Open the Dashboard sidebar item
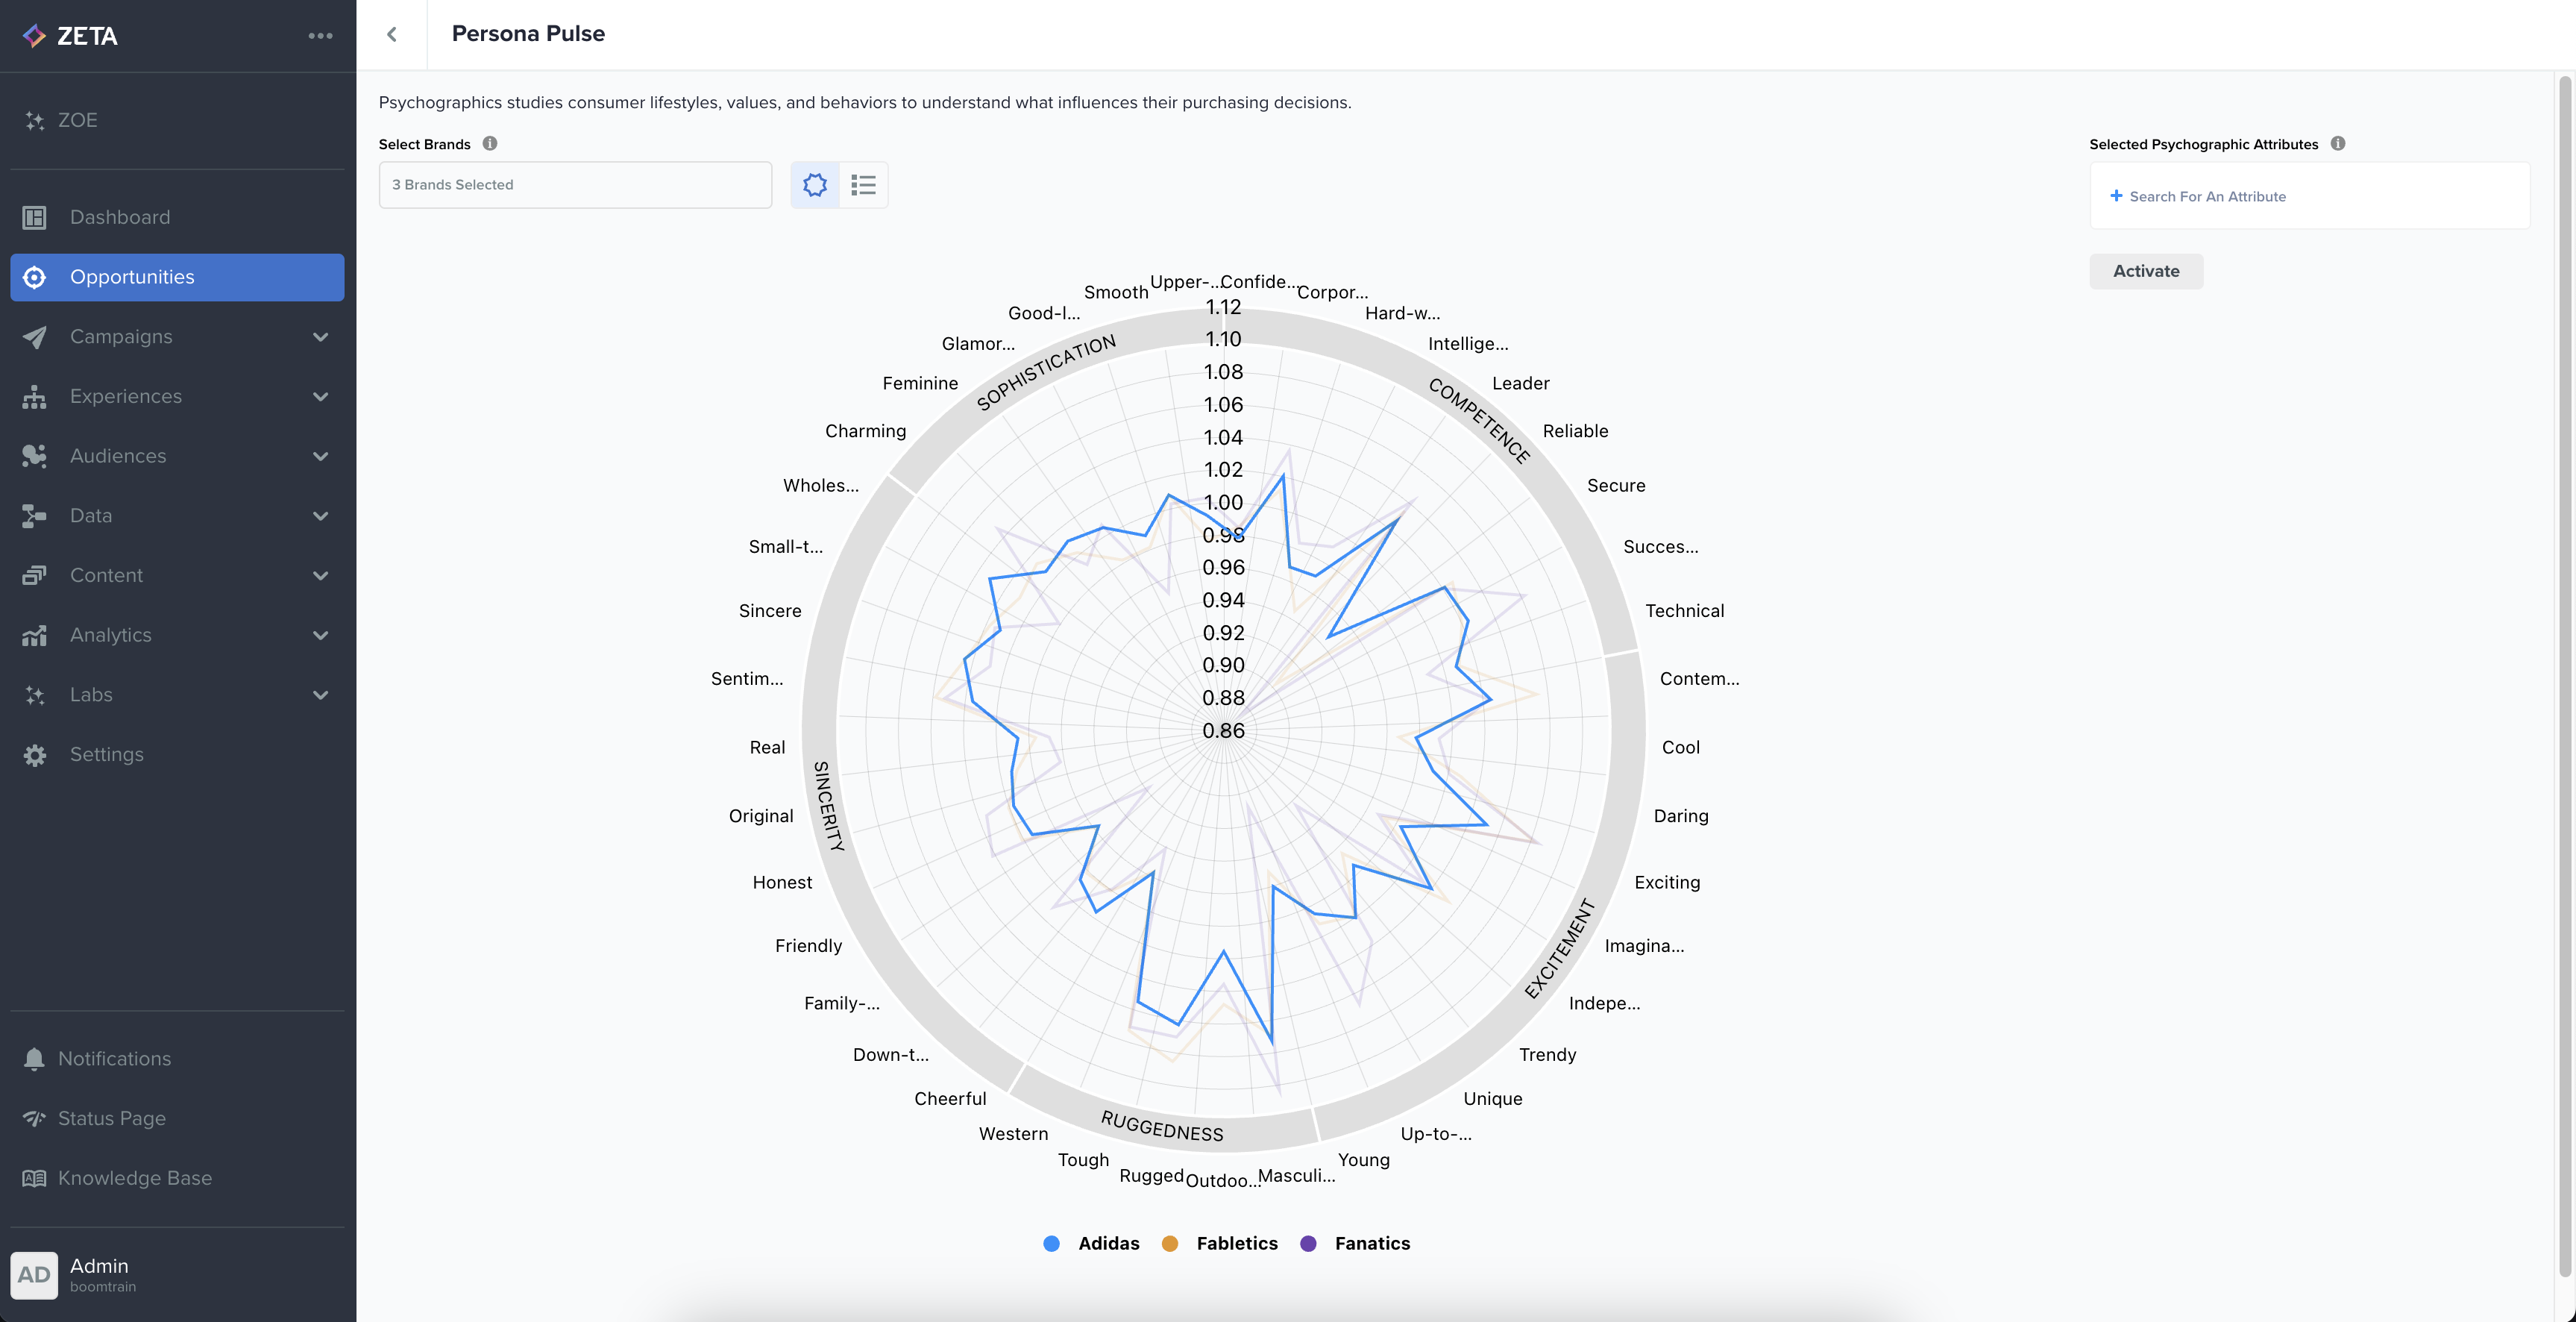 point(120,217)
